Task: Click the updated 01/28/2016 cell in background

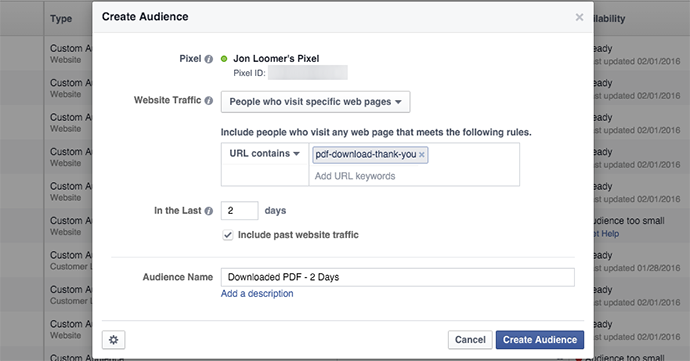Action: 637,268
